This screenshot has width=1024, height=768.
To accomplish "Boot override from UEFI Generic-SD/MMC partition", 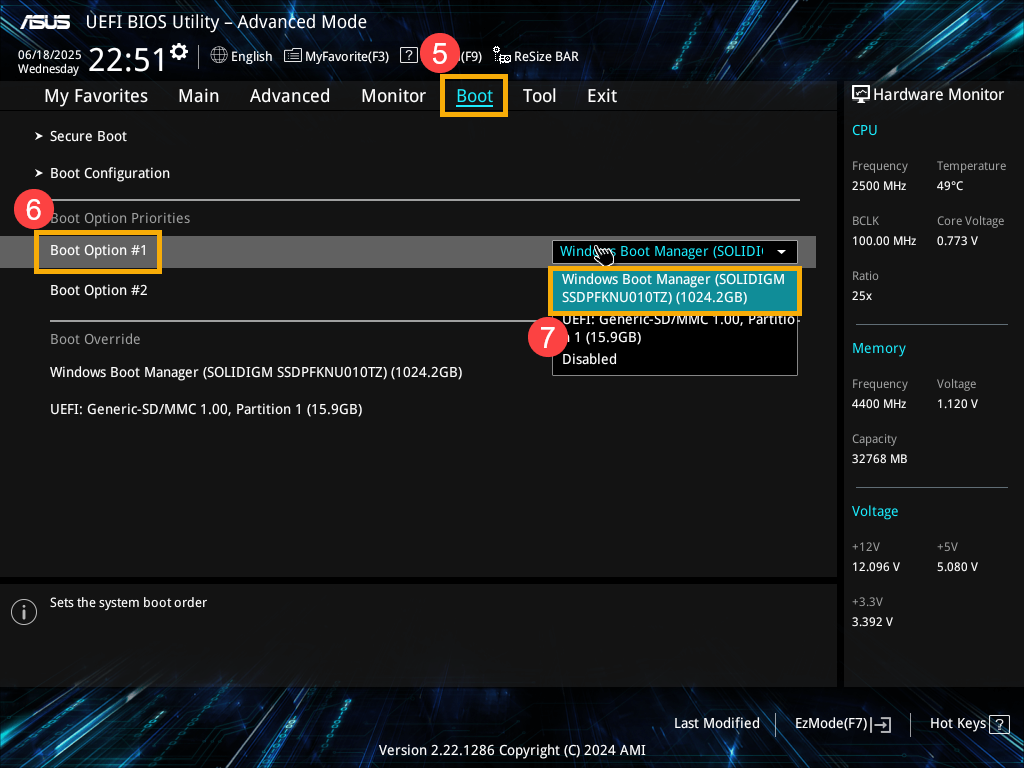I will coord(206,409).
